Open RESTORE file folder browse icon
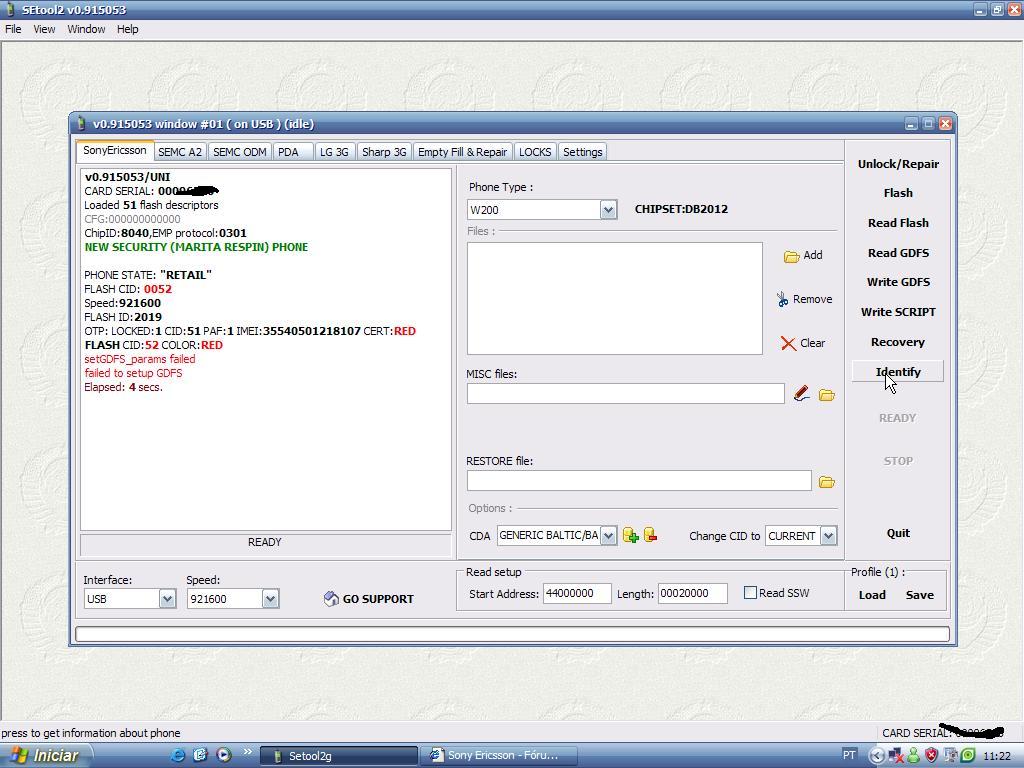This screenshot has height=768, width=1024. [x=827, y=482]
